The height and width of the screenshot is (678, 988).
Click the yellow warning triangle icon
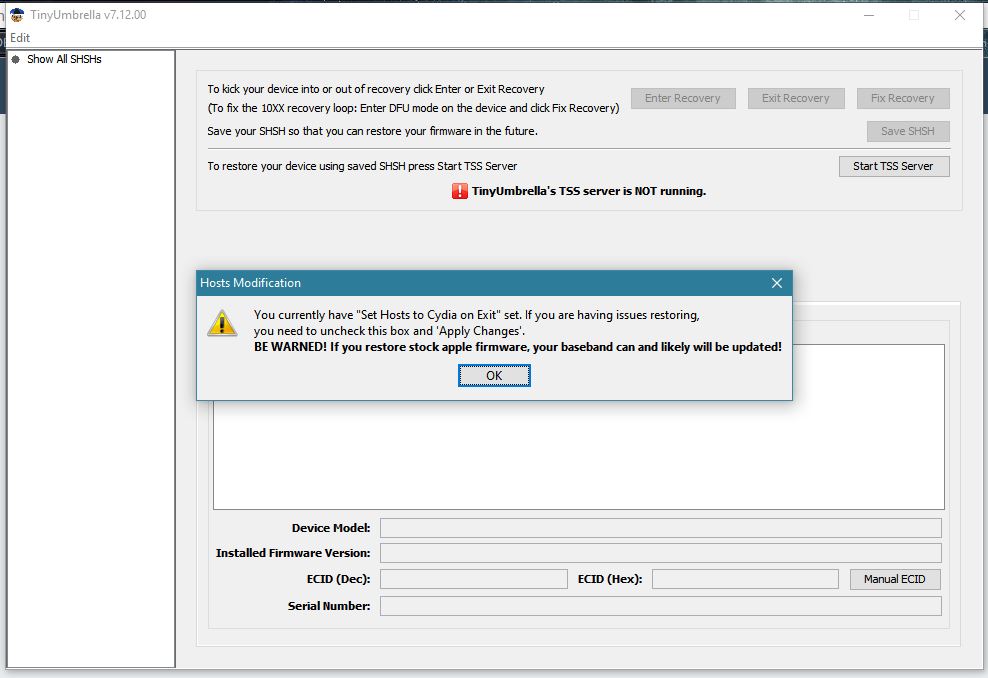click(222, 323)
